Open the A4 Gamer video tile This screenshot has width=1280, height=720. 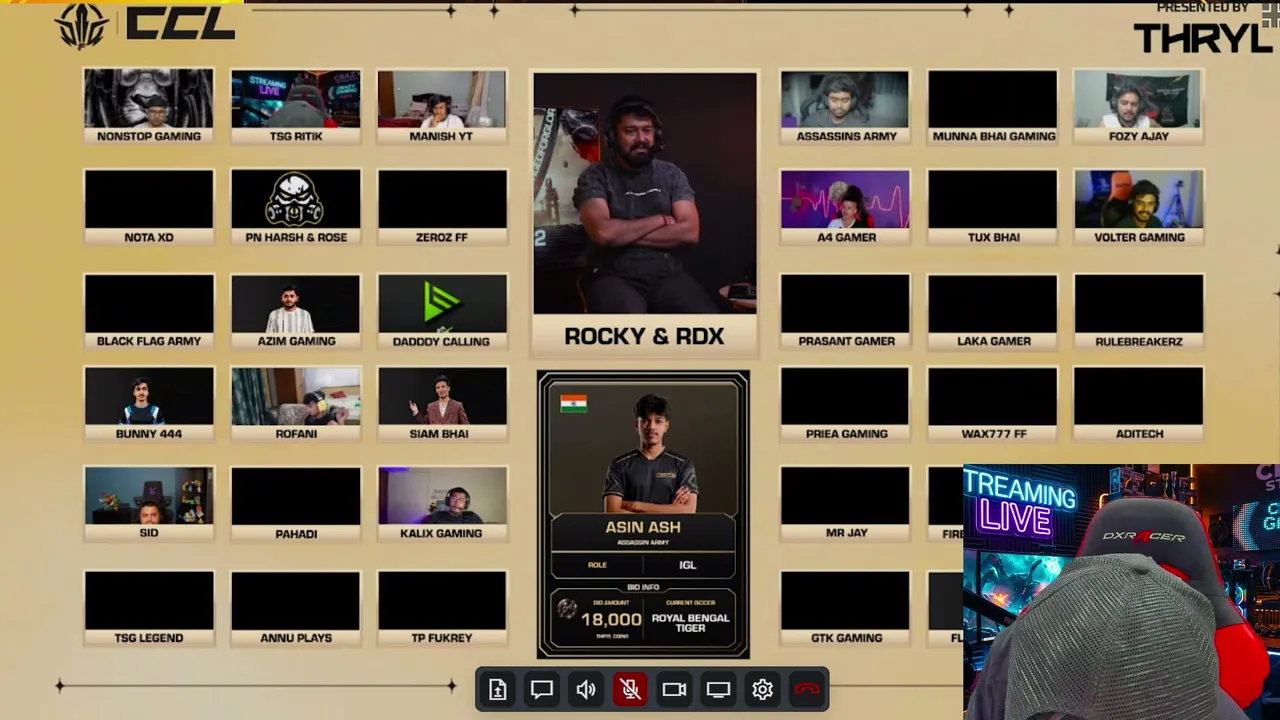[x=845, y=207]
